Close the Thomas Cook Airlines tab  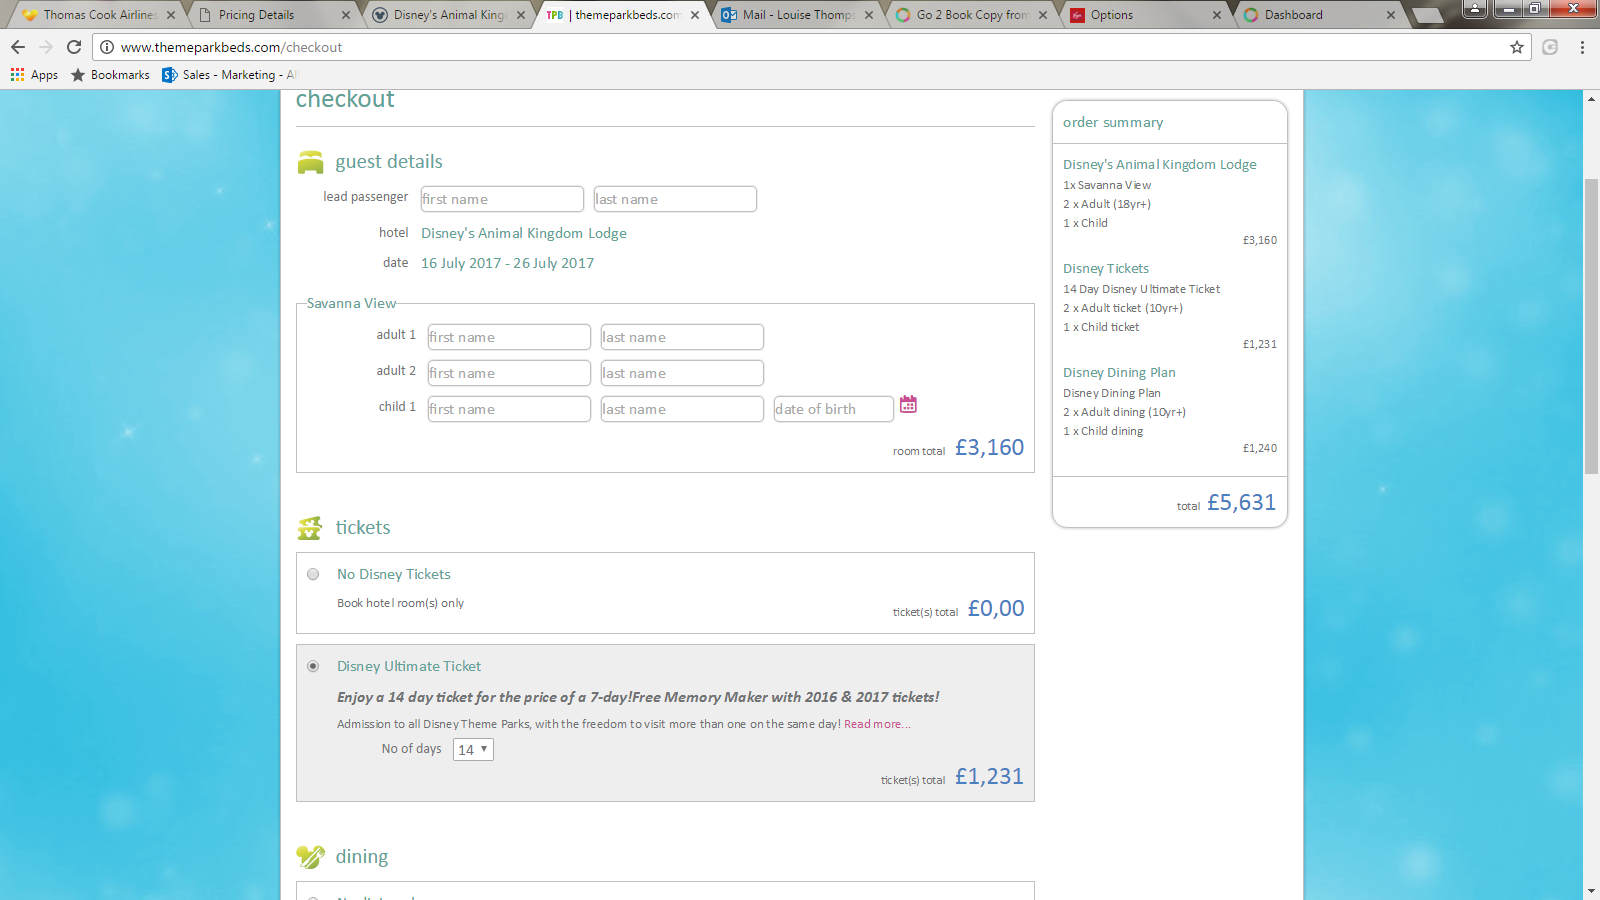coord(171,15)
